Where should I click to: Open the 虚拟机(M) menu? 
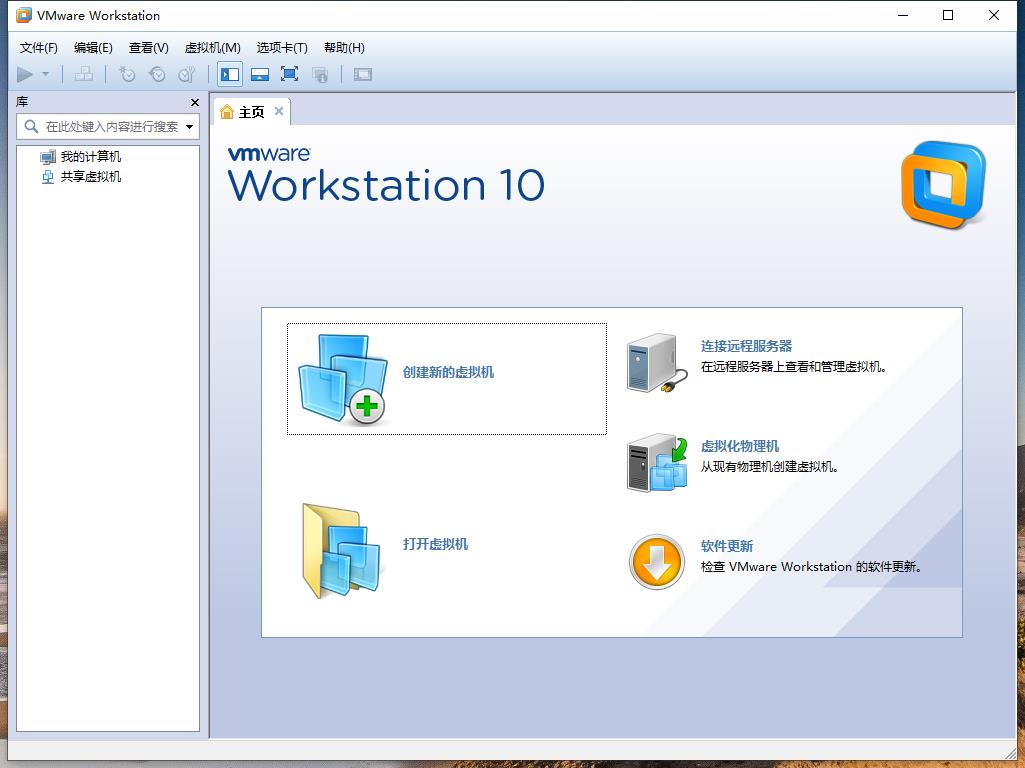[x=212, y=47]
